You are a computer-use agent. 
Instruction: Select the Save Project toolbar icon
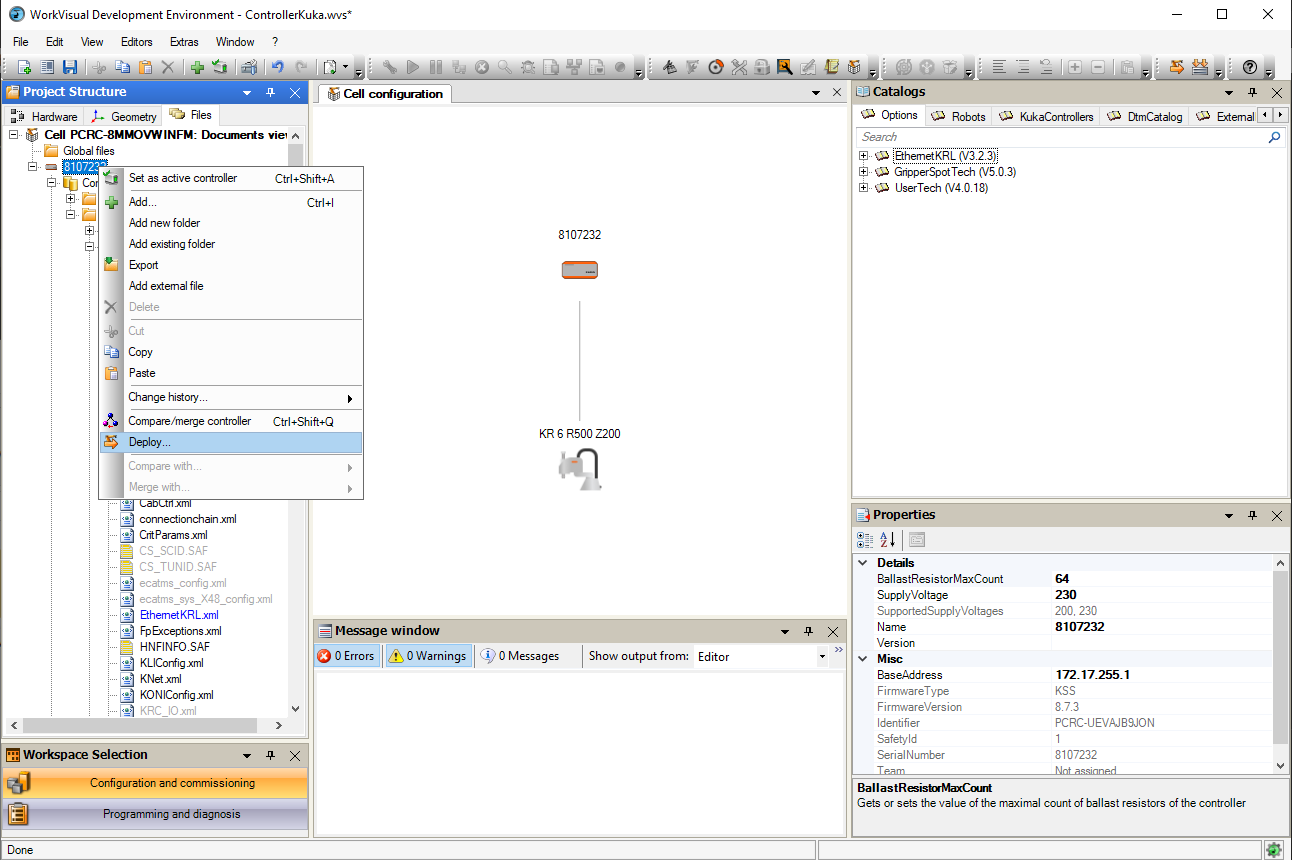(70, 67)
